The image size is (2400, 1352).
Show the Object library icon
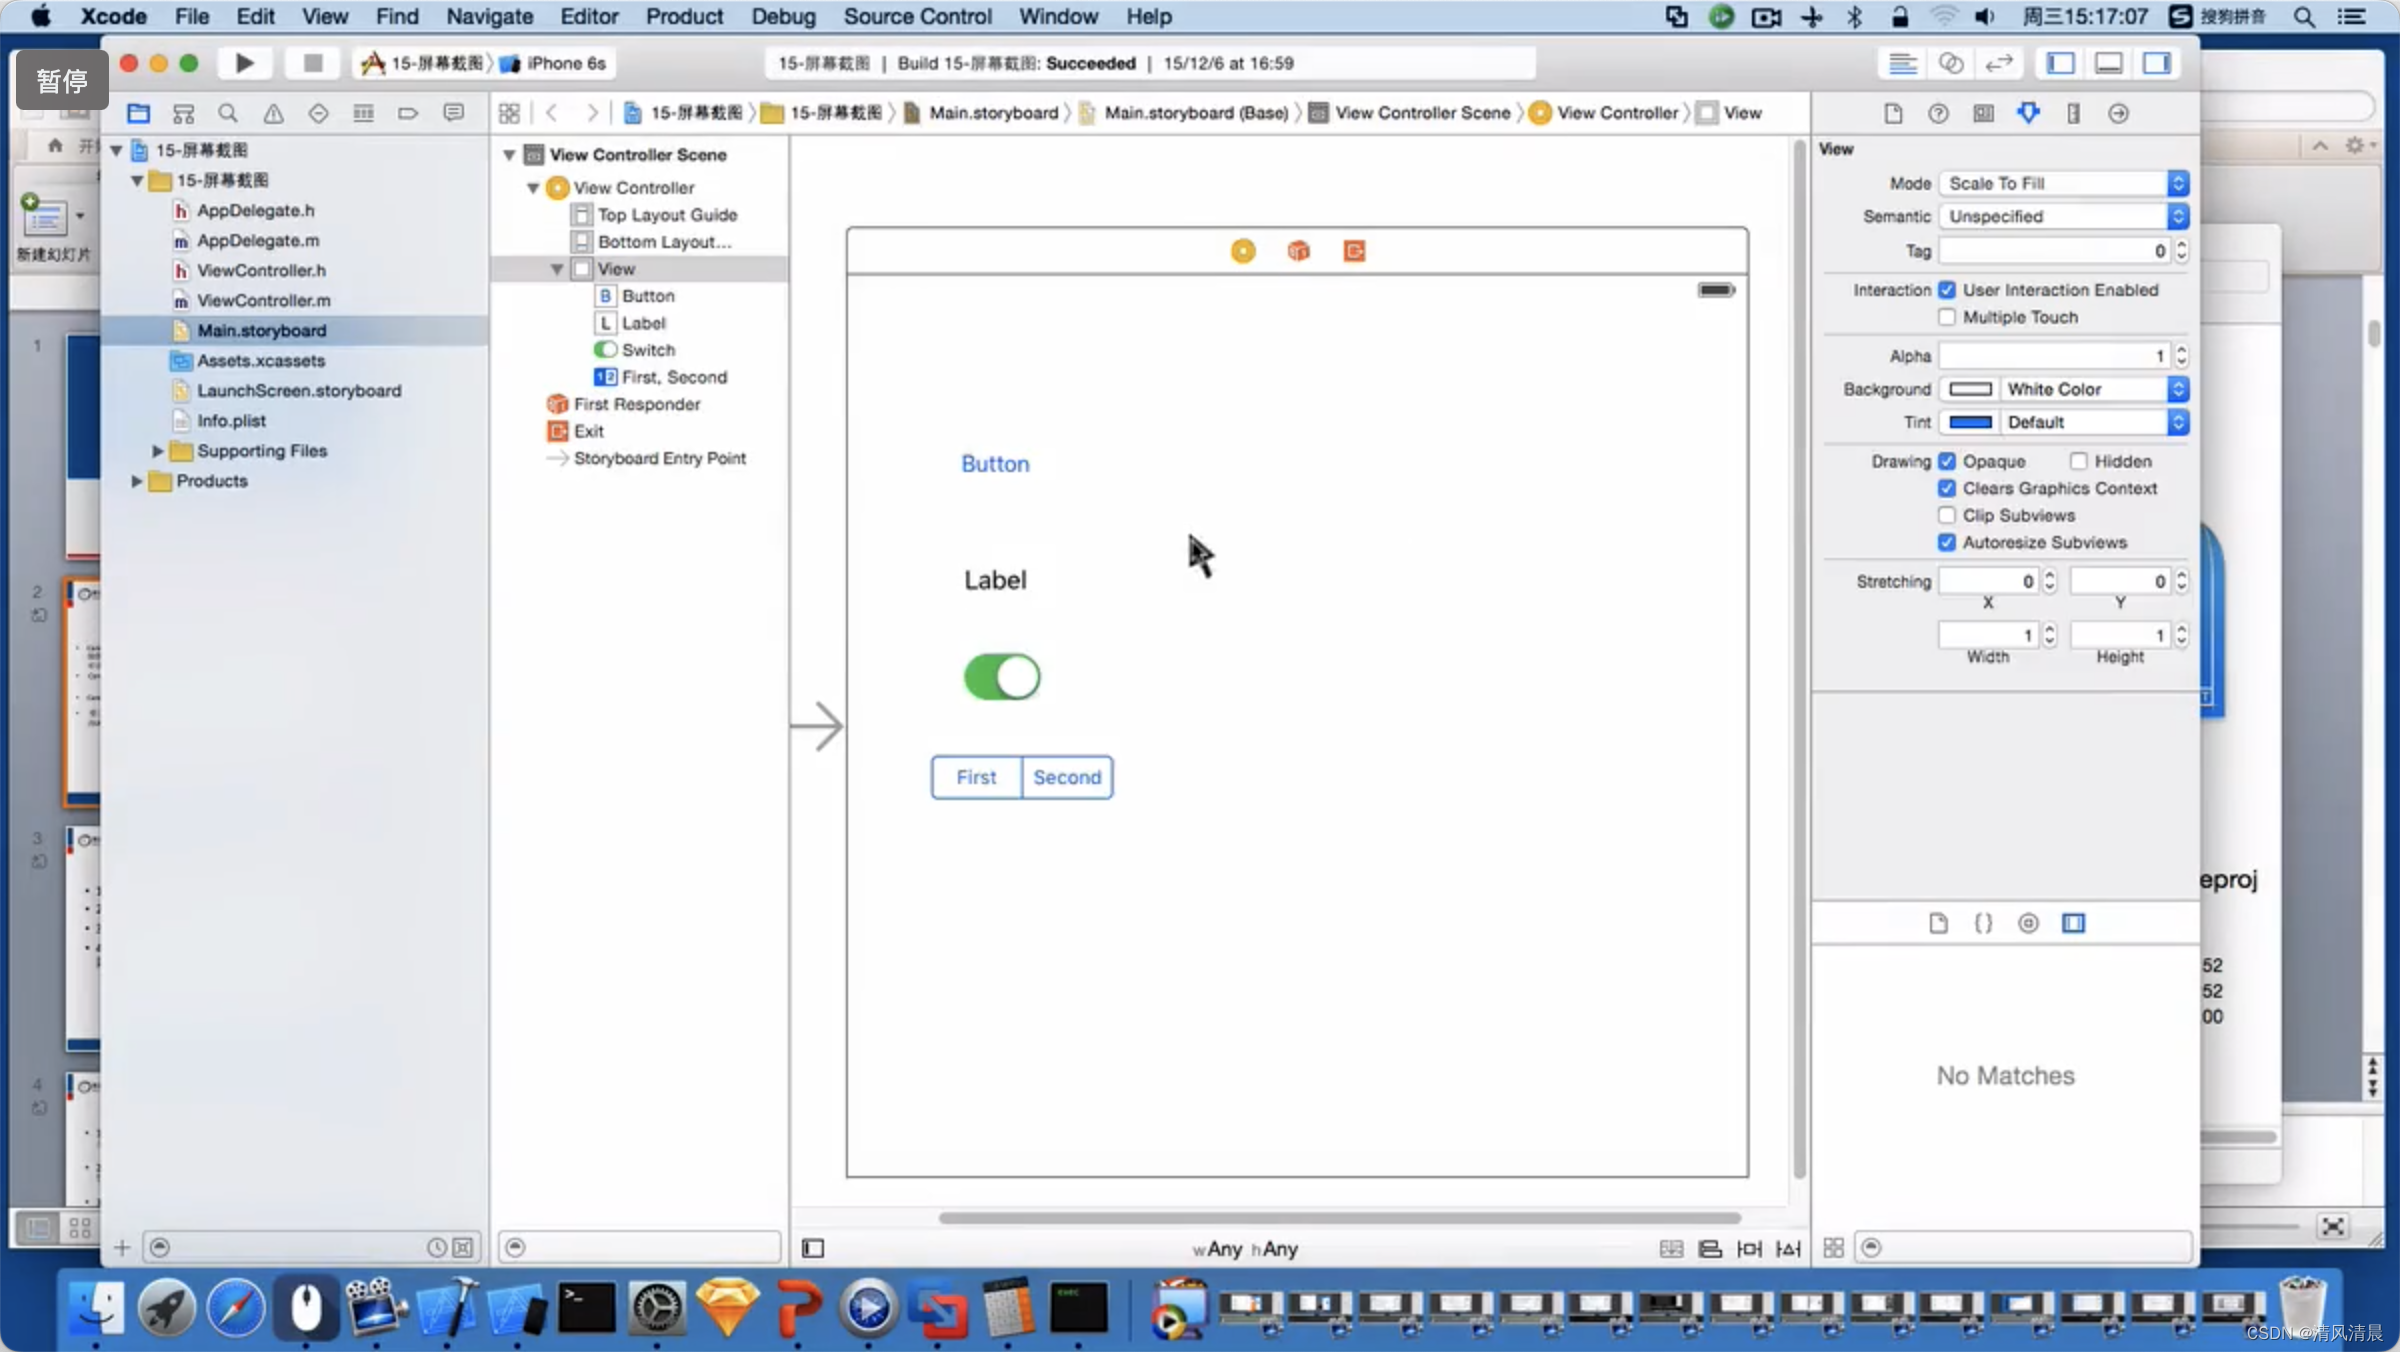click(2028, 923)
